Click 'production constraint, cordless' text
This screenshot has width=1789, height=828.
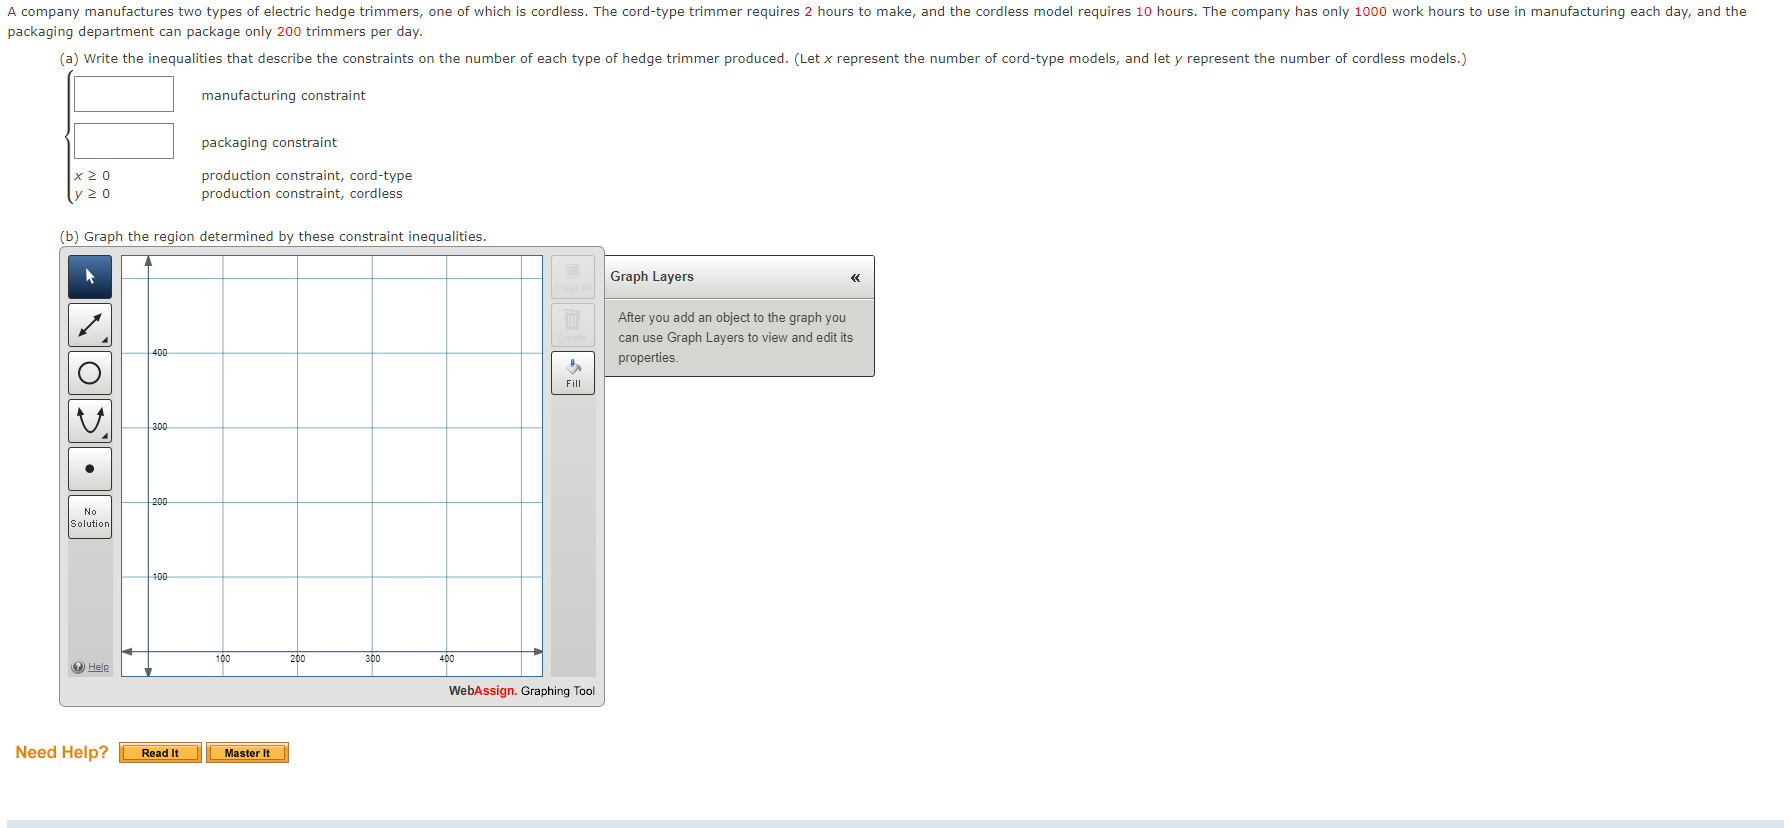coord(302,194)
